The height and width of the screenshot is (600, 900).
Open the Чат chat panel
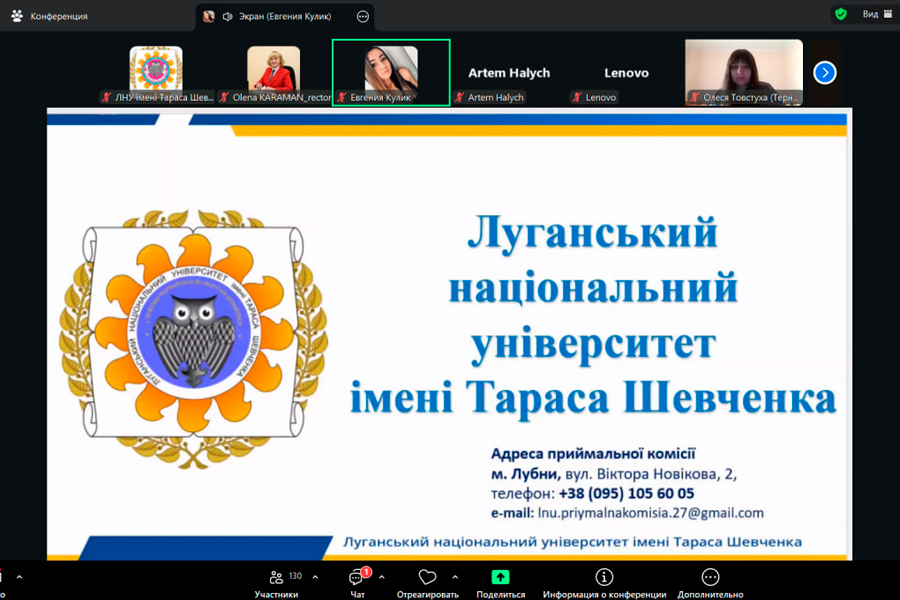click(x=358, y=584)
